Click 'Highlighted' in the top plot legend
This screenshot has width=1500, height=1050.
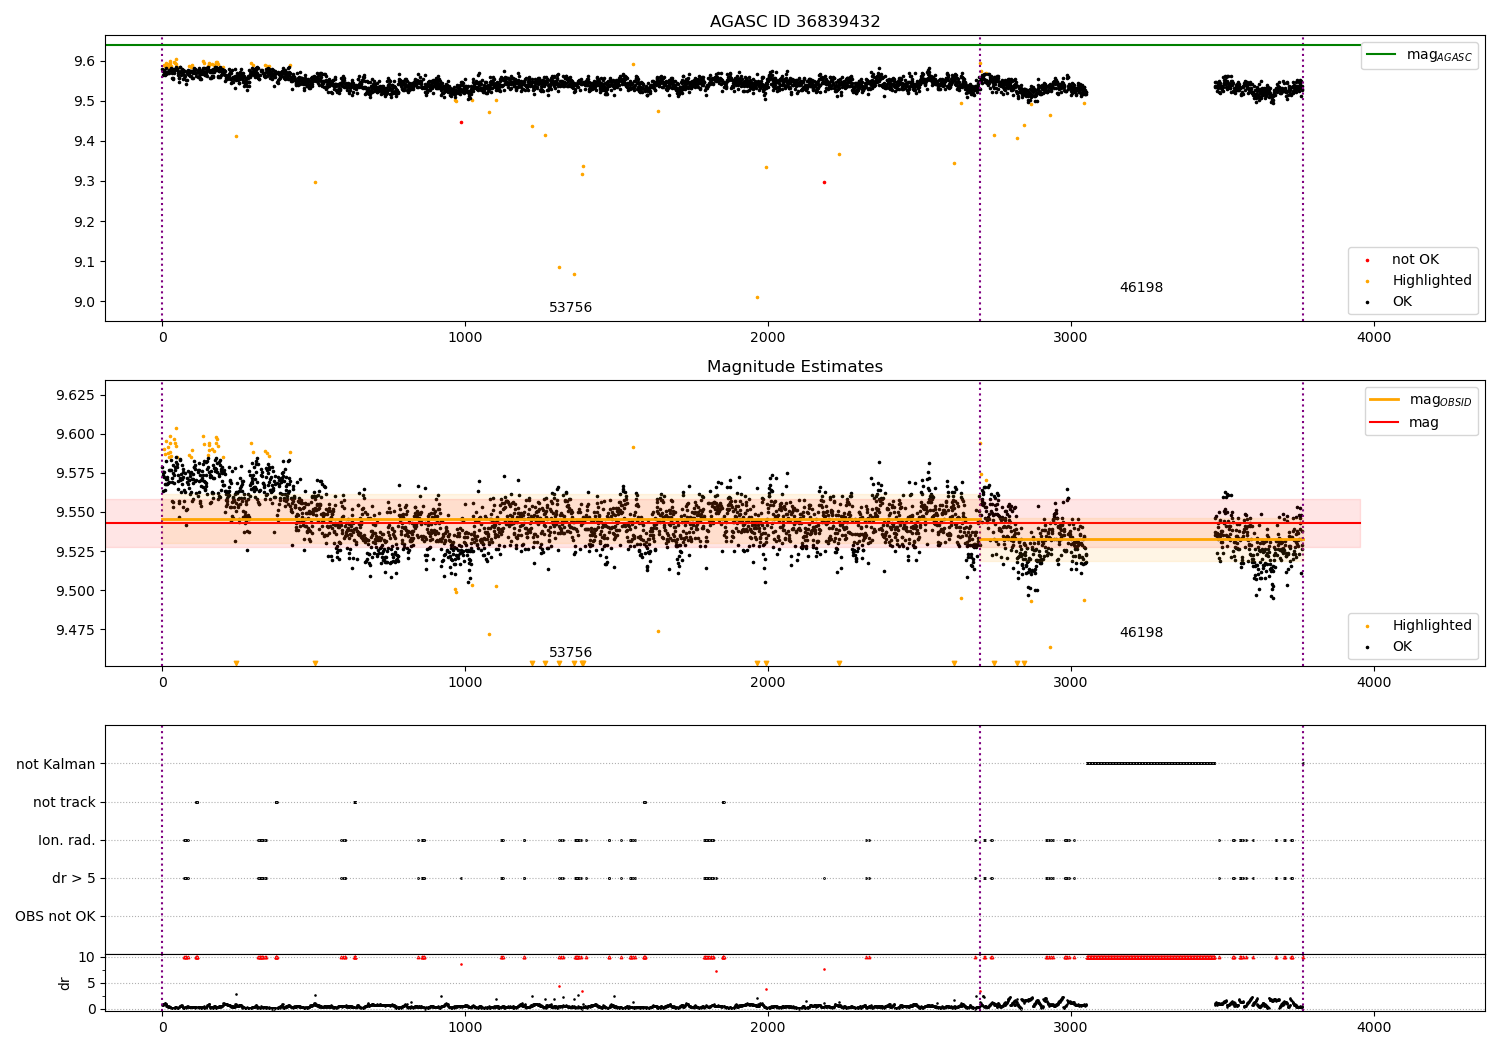1432,281
